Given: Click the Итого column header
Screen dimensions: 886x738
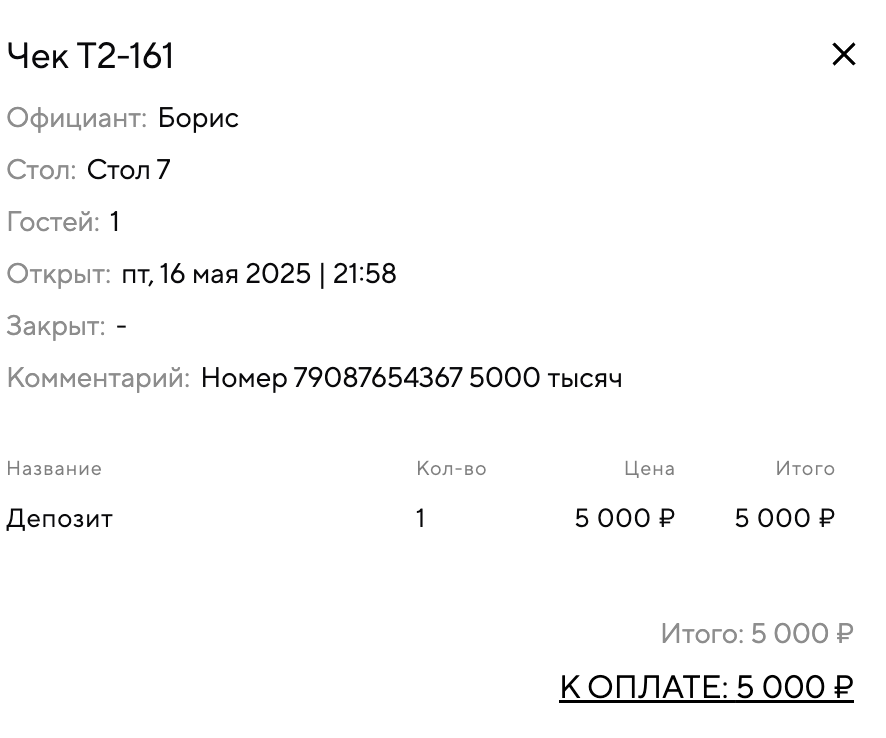Looking at the screenshot, I should click(805, 468).
